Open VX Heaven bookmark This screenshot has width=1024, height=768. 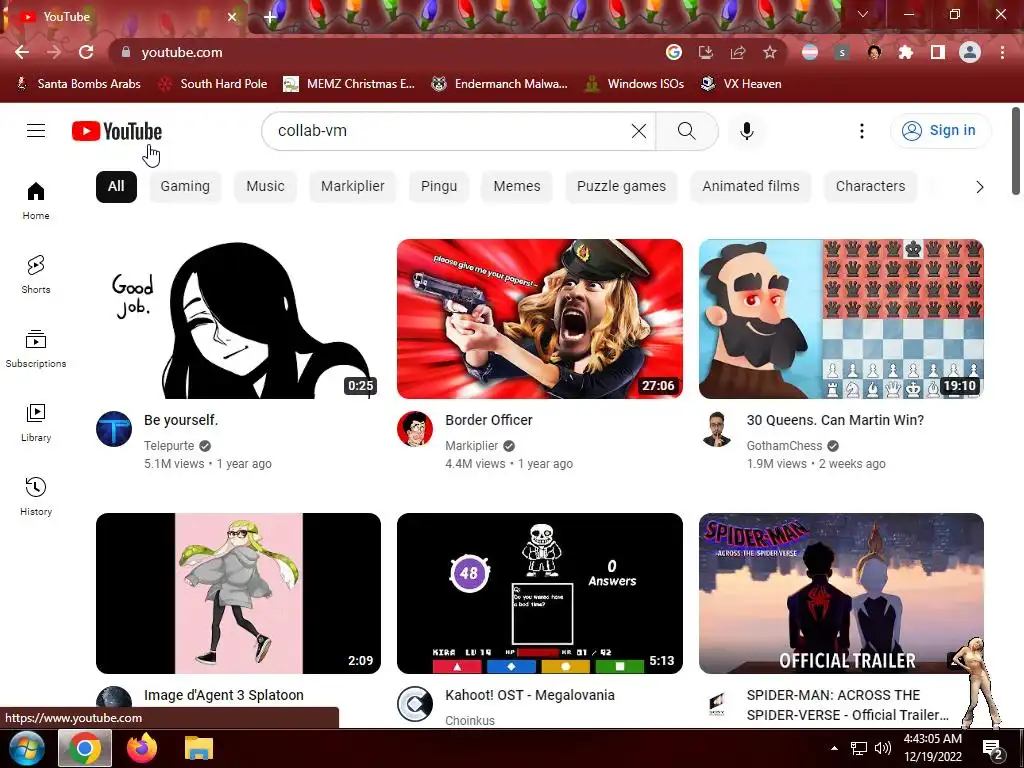click(741, 84)
